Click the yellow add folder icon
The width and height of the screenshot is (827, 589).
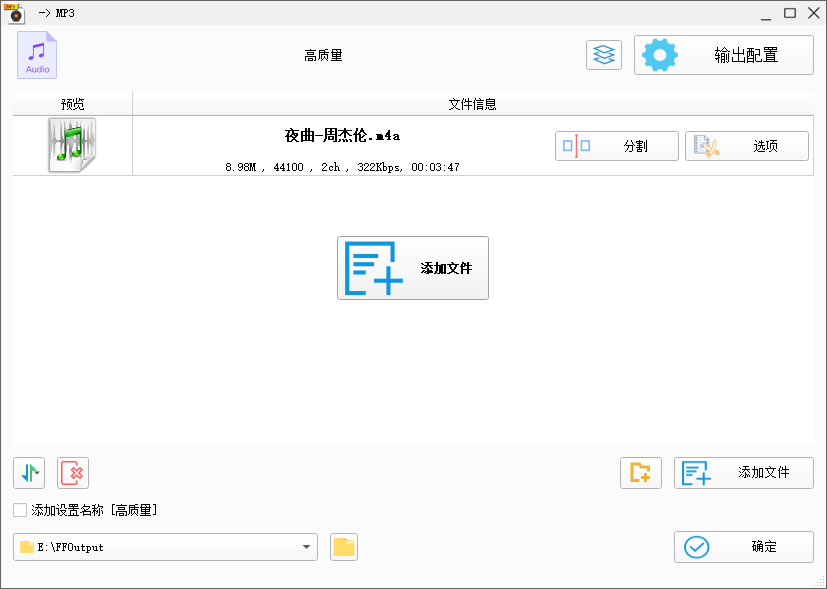click(641, 473)
